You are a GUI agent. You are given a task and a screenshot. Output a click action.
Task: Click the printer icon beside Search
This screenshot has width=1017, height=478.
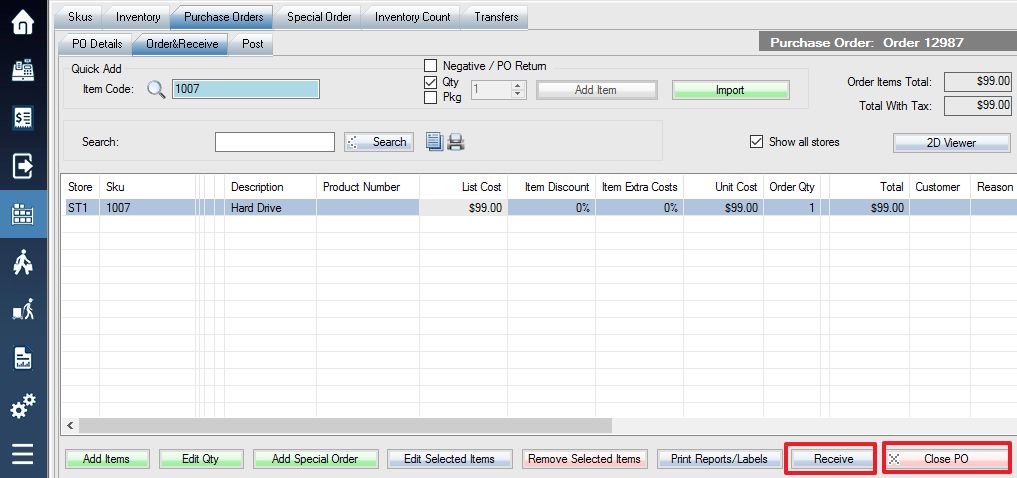point(456,141)
